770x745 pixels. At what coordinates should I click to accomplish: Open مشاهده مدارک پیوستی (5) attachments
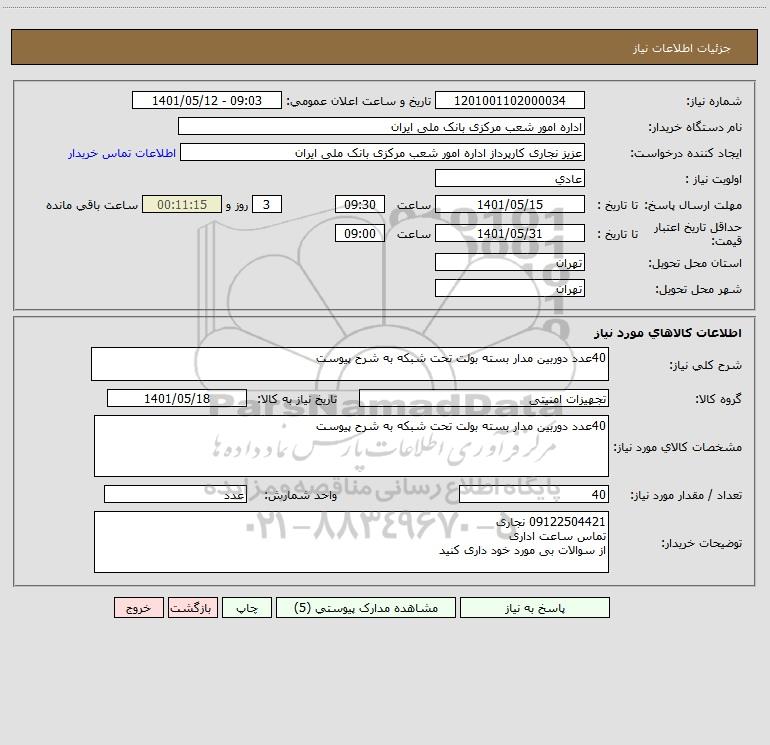tap(366, 607)
